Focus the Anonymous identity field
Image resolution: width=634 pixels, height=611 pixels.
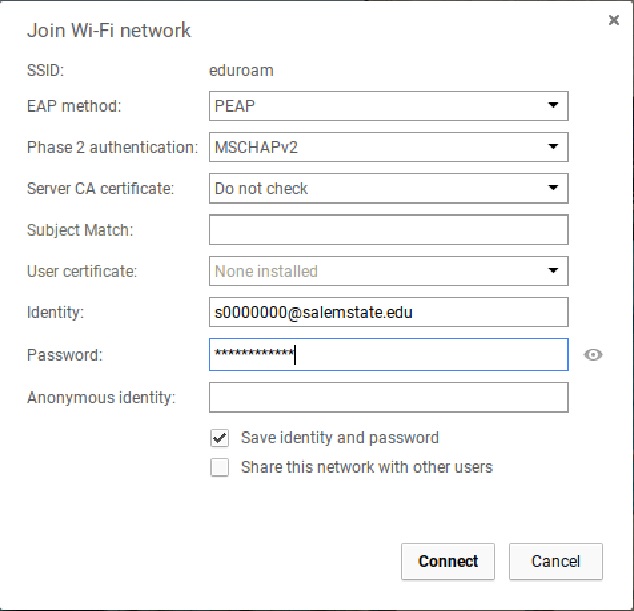point(389,397)
